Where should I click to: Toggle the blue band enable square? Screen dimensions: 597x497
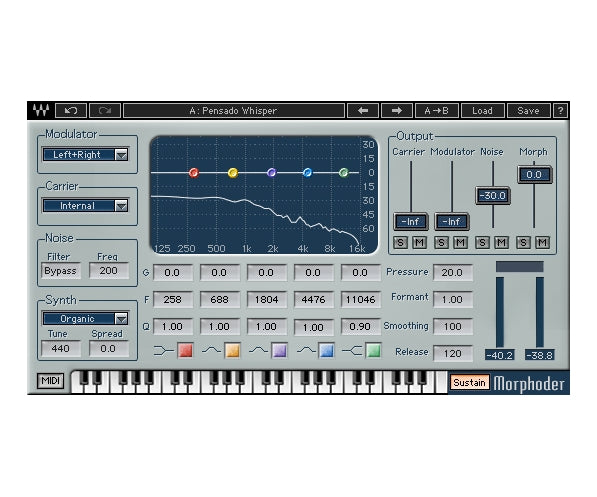326,350
